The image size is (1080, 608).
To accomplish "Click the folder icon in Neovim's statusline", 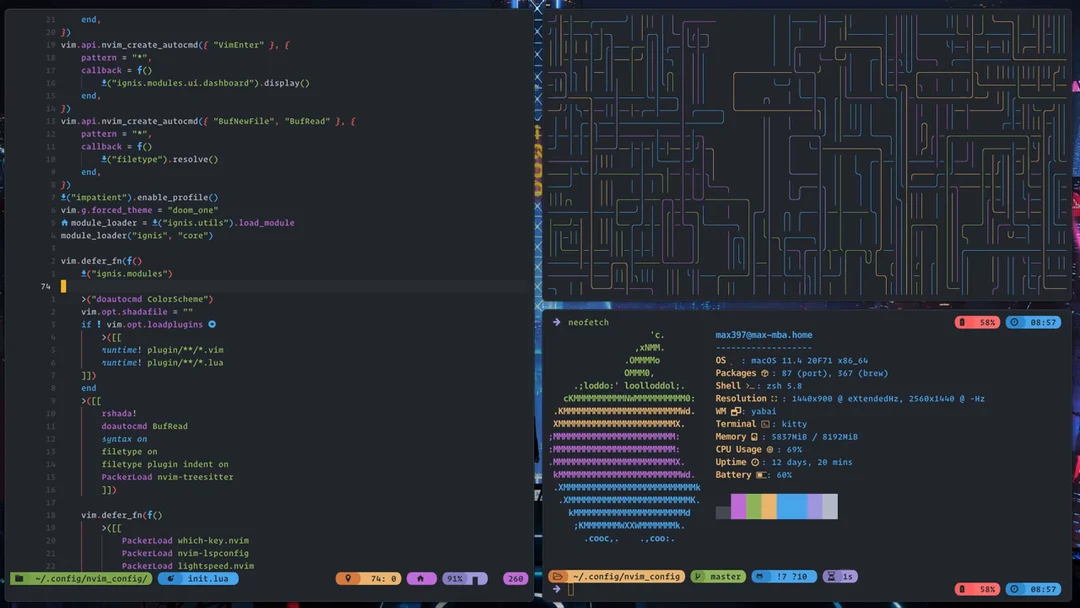I will click(19, 578).
